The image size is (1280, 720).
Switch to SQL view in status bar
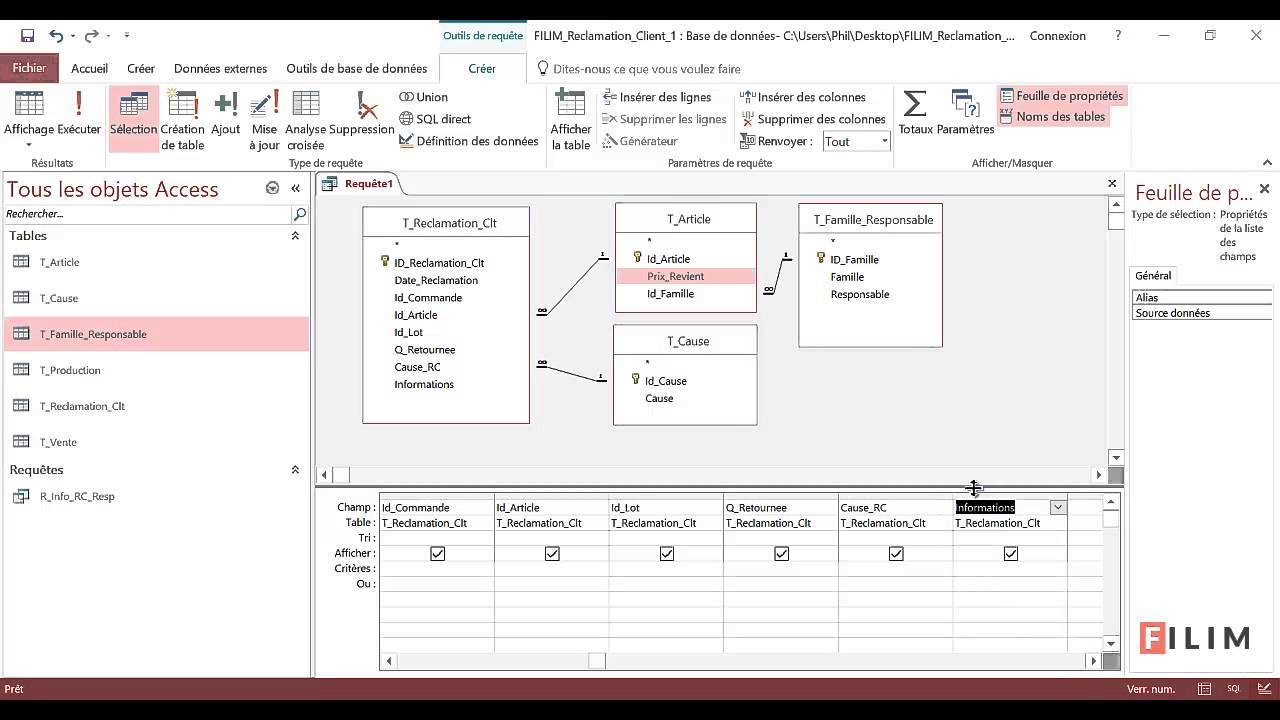(x=1233, y=689)
